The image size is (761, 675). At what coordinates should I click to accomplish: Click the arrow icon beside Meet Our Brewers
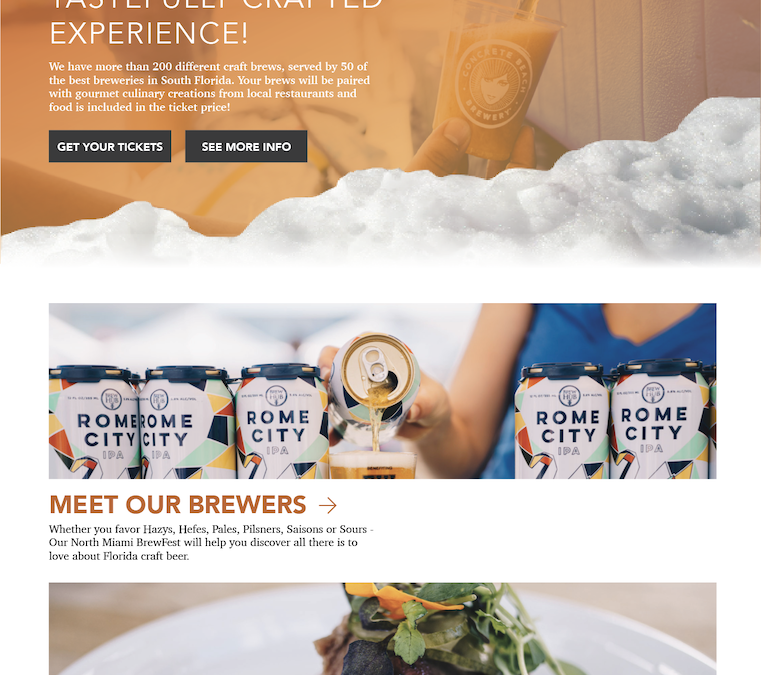(328, 506)
